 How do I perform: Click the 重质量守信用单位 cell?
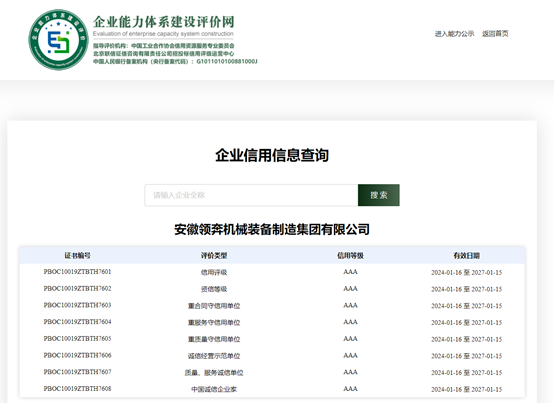click(214, 339)
